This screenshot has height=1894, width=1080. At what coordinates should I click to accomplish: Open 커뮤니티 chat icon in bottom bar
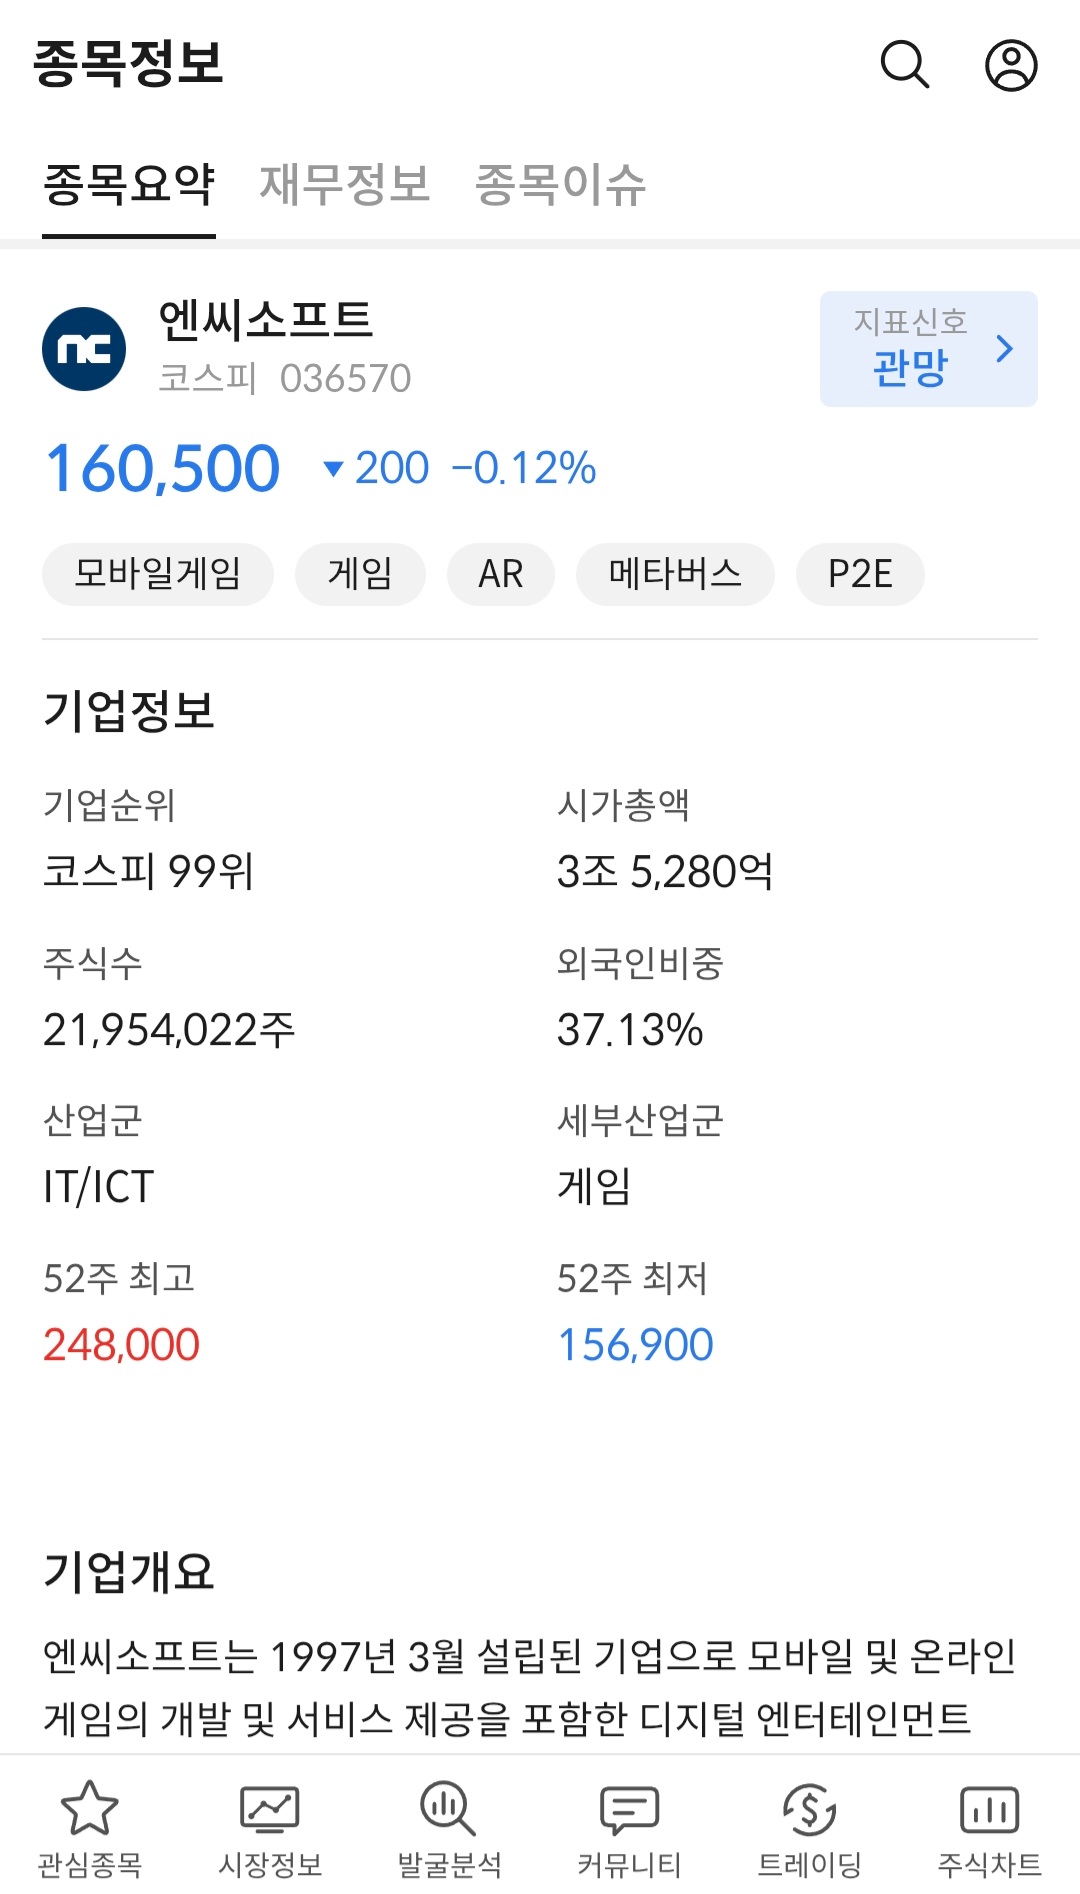point(629,1809)
